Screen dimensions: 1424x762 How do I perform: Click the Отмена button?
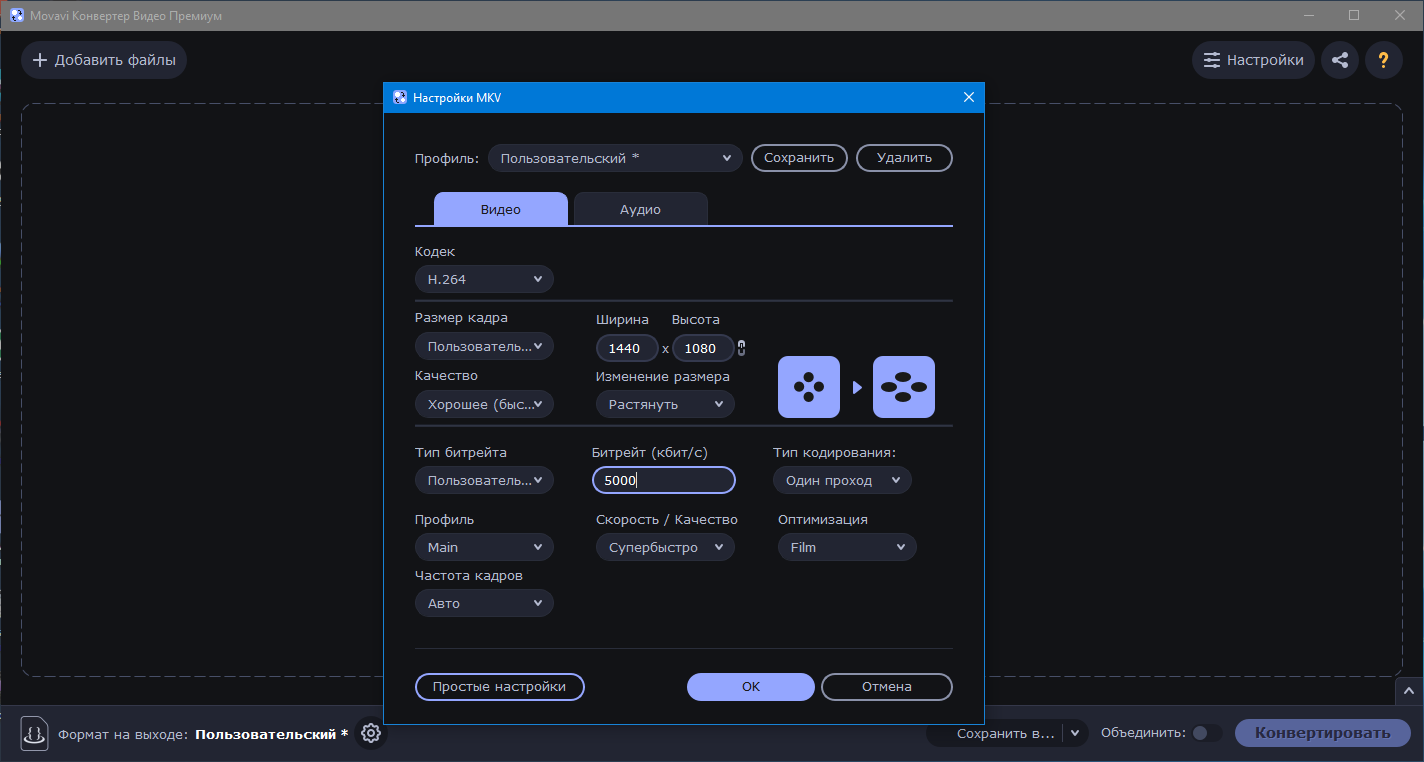[887, 687]
